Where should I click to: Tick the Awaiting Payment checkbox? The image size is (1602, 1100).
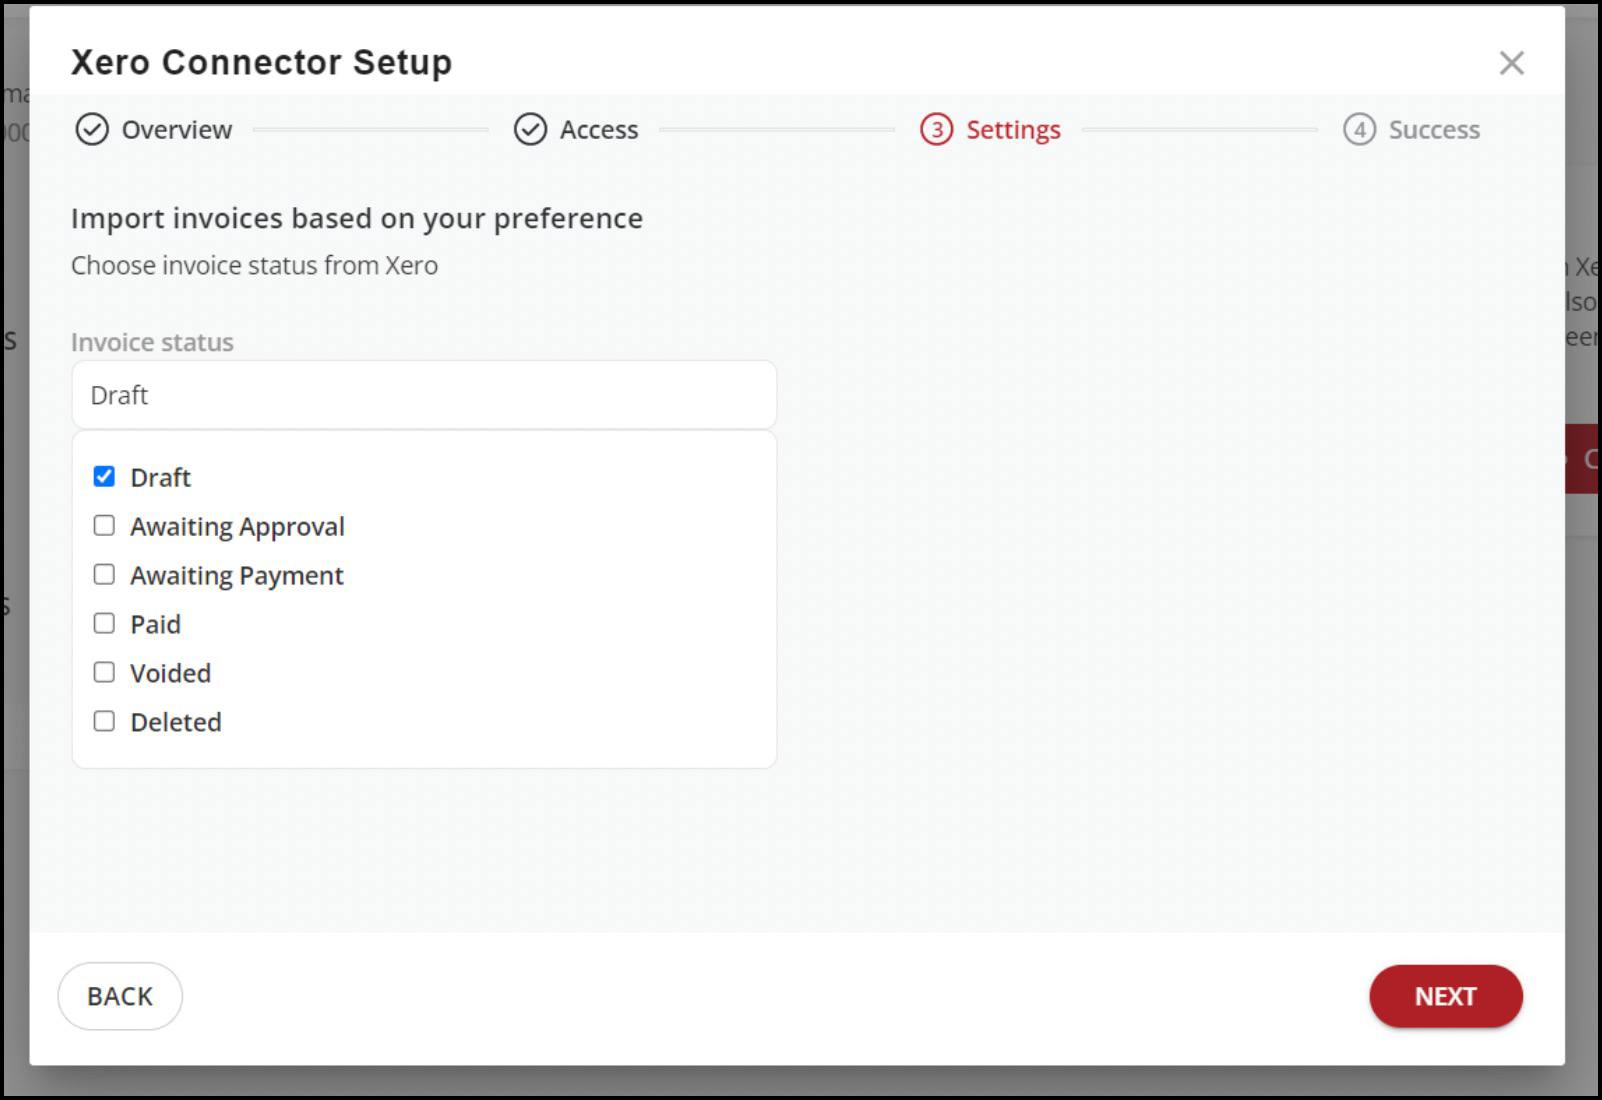tap(104, 575)
